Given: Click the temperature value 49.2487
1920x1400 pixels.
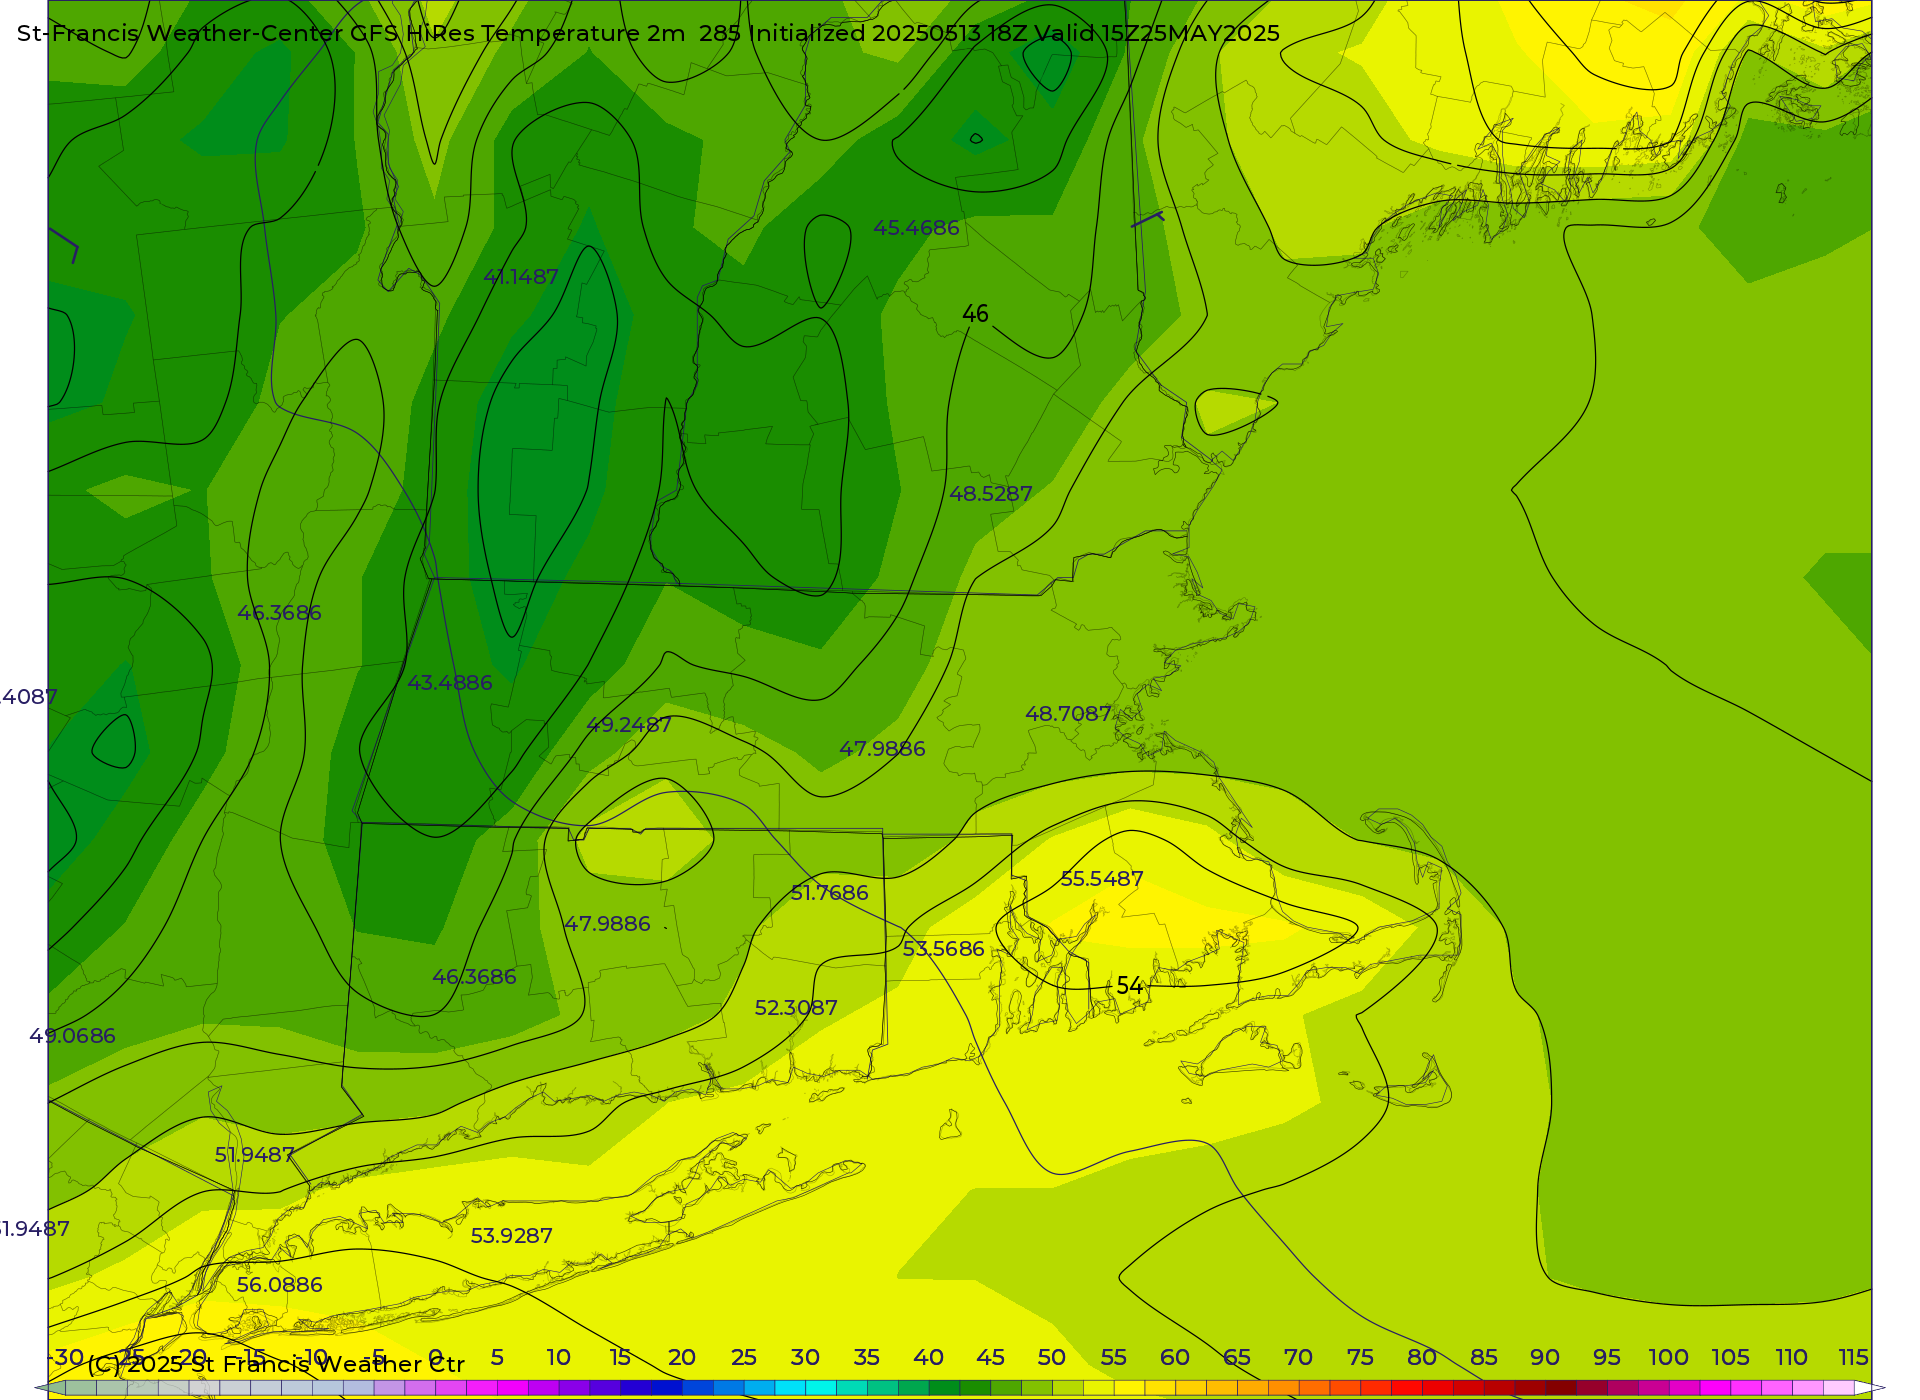Looking at the screenshot, I should click(x=629, y=725).
